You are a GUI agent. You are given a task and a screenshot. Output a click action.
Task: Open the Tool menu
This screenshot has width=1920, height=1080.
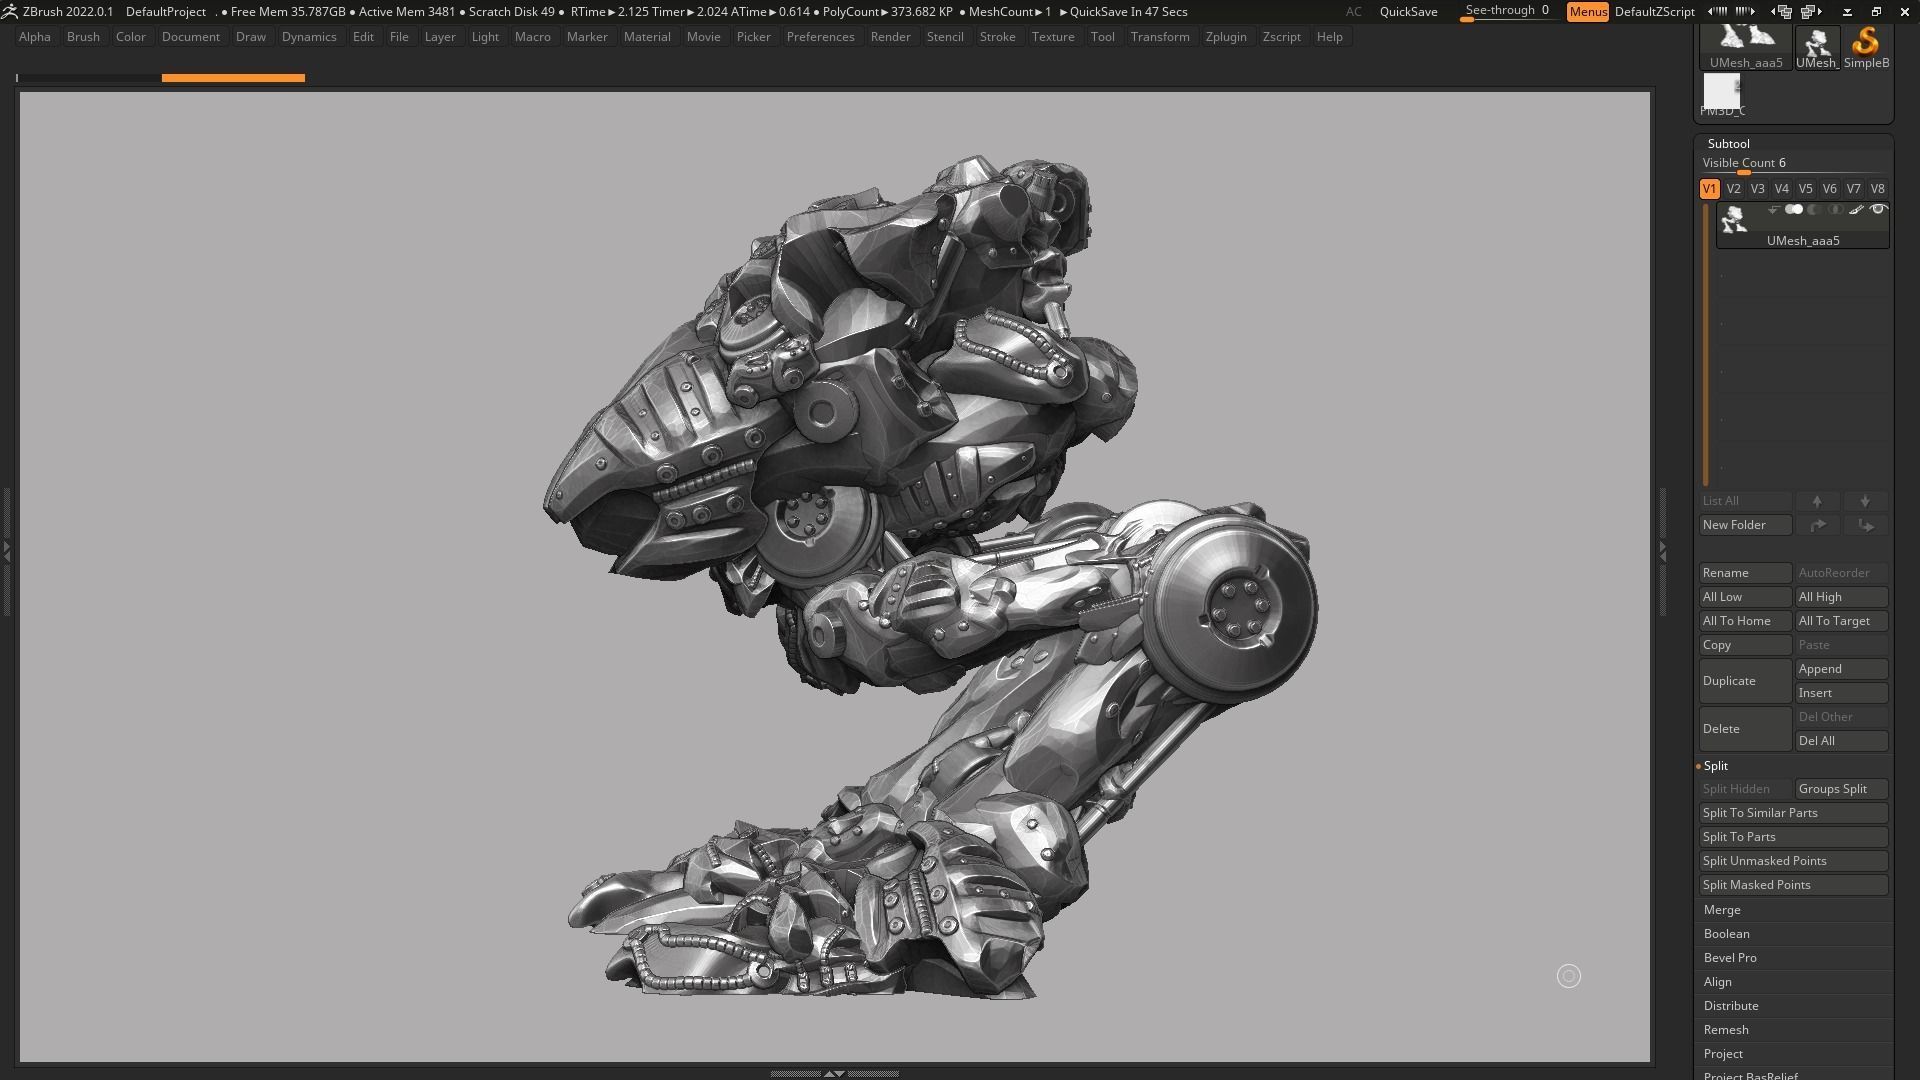(1102, 37)
